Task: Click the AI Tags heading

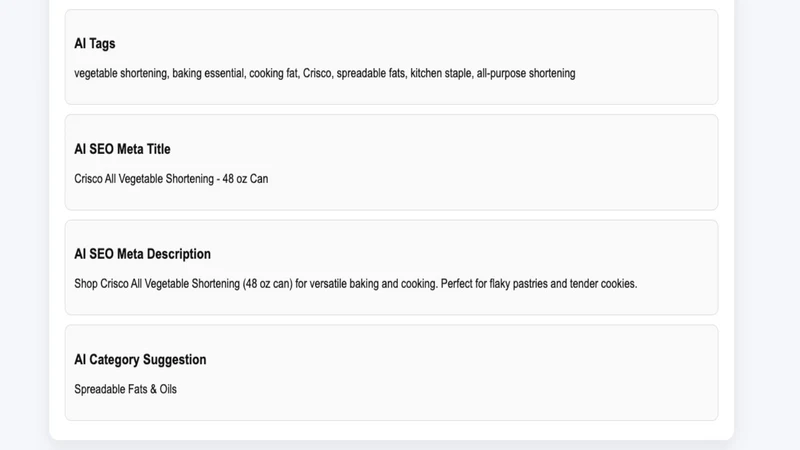Action: tap(94, 44)
